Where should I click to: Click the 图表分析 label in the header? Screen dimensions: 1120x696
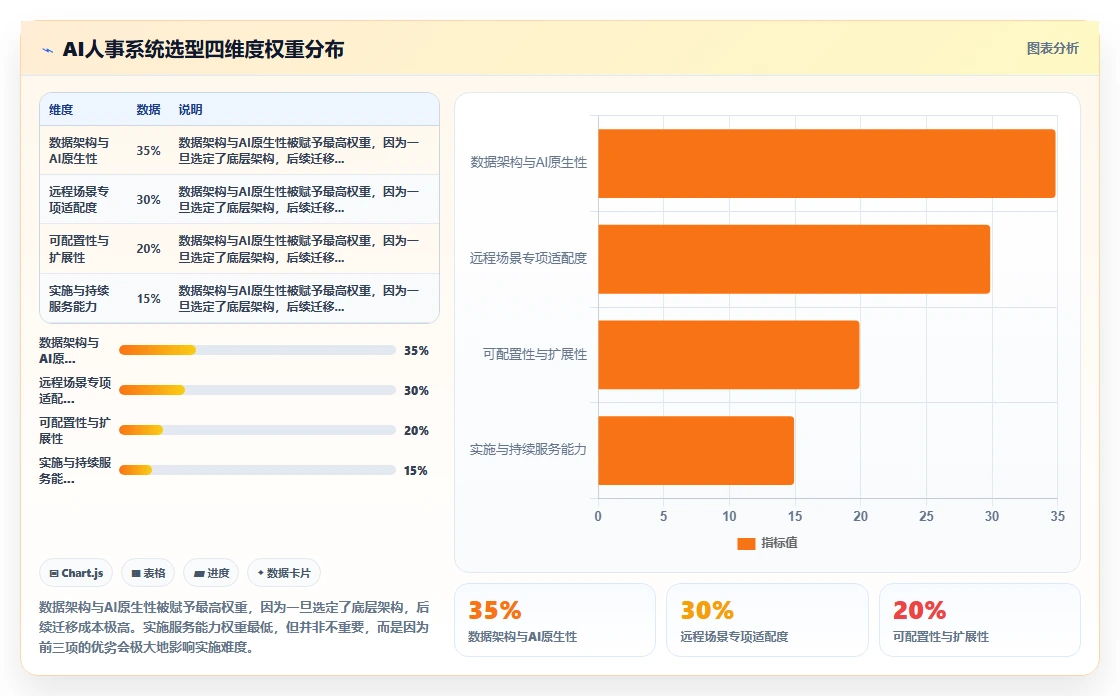point(1052,49)
